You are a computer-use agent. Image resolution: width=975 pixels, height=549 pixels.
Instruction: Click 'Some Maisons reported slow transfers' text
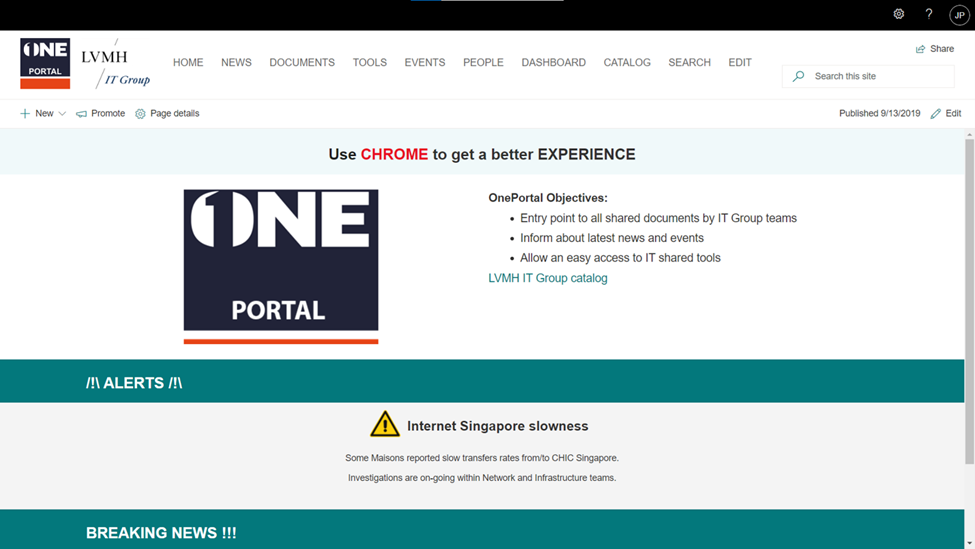pos(482,458)
